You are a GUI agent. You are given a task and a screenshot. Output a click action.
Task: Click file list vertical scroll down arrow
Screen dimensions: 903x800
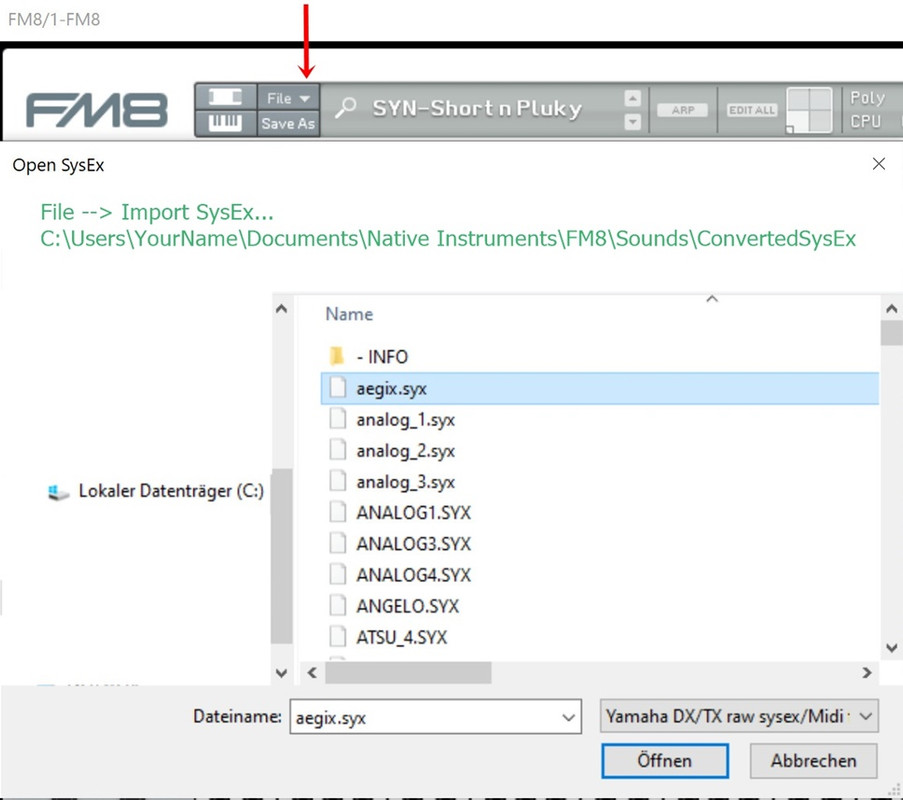pos(891,648)
